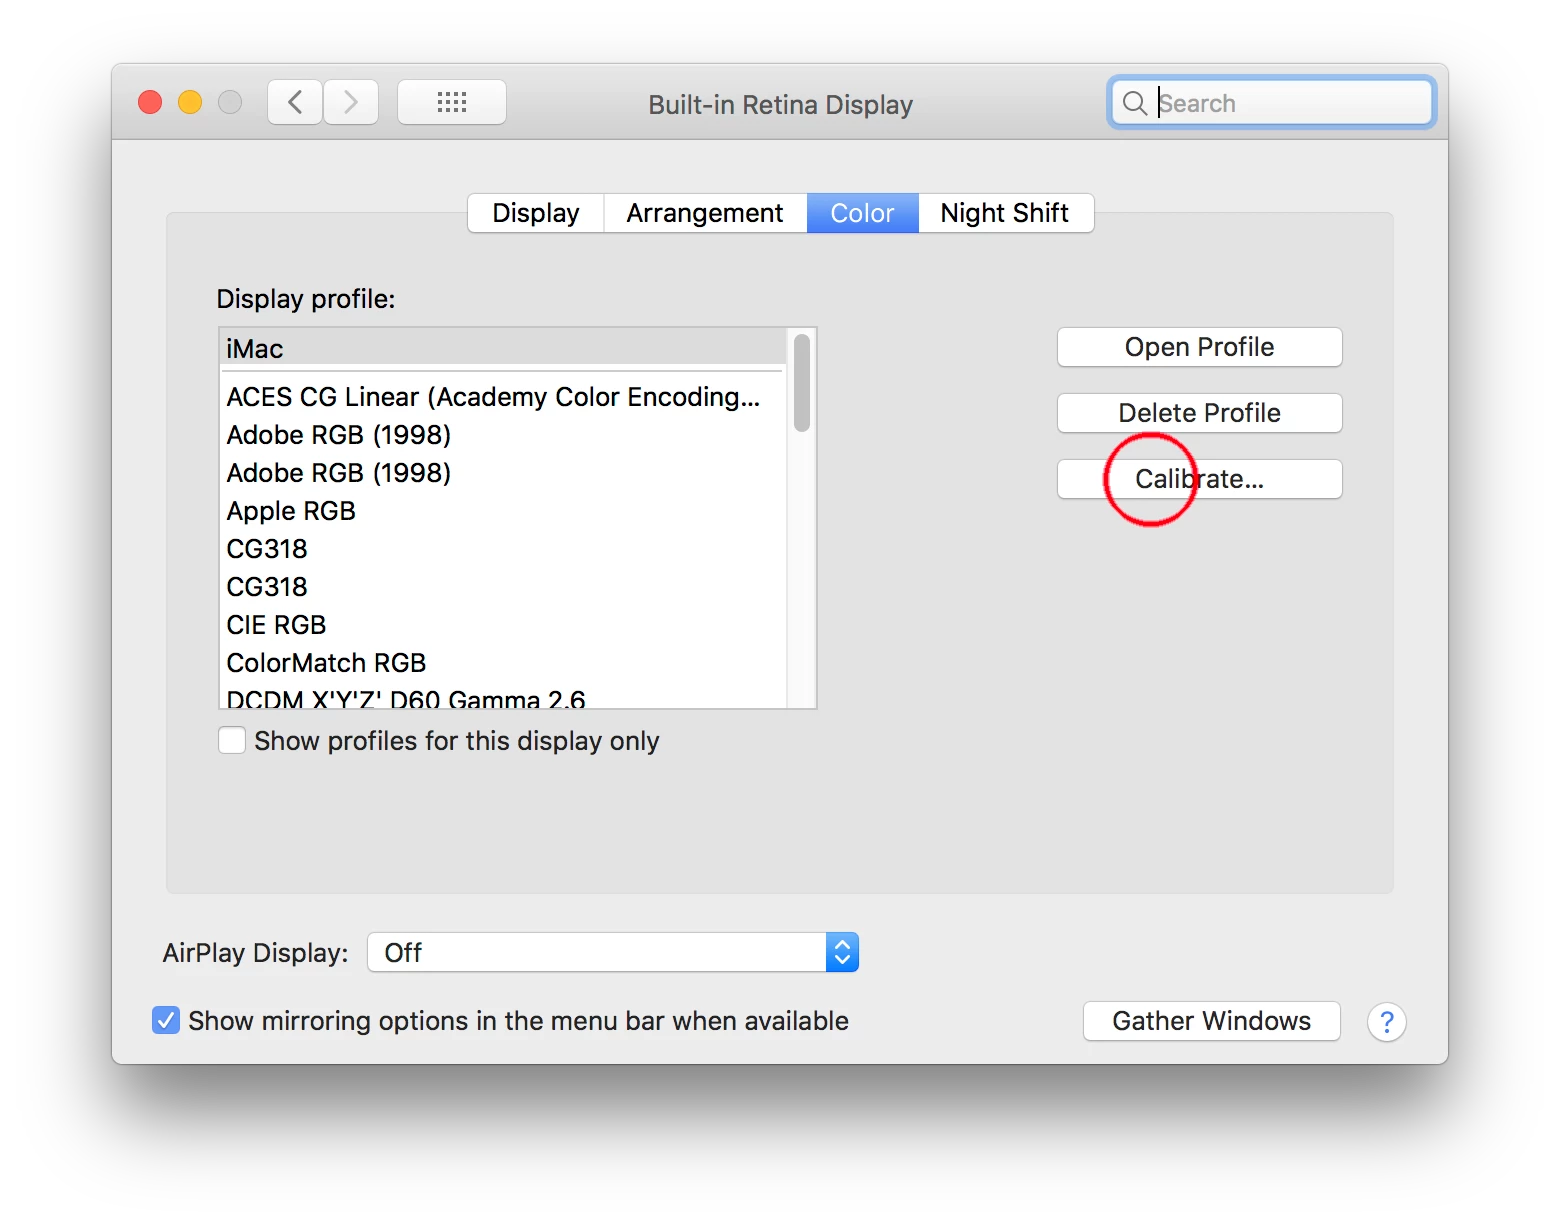Click the display profile list scrollbar
This screenshot has width=1560, height=1224.
coord(802,383)
